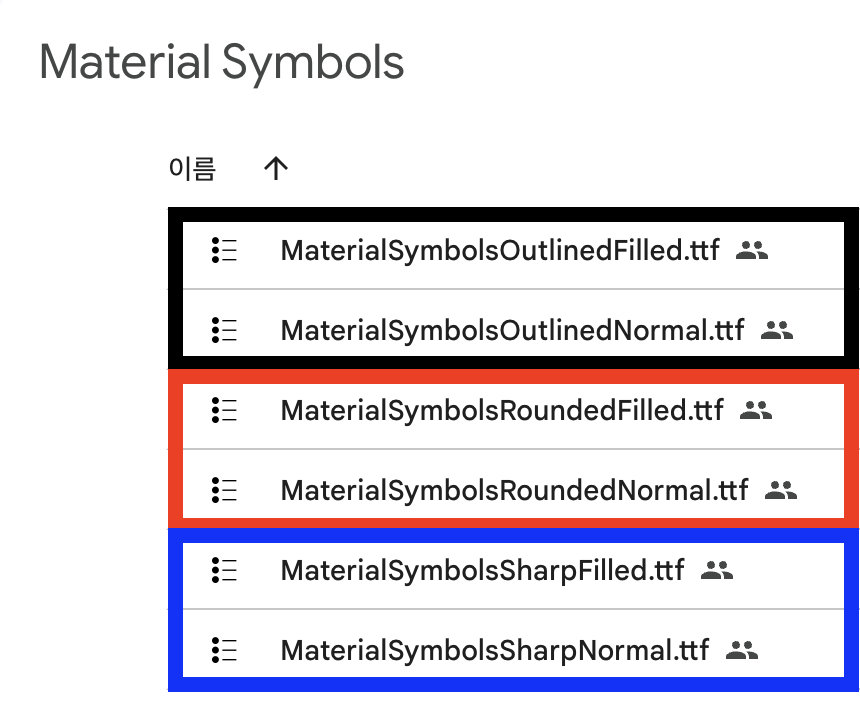Viewport: 860px width, 718px height.
Task: Select the MaterialSymbolsRoundedNormal.ttf row
Action: tap(513, 490)
